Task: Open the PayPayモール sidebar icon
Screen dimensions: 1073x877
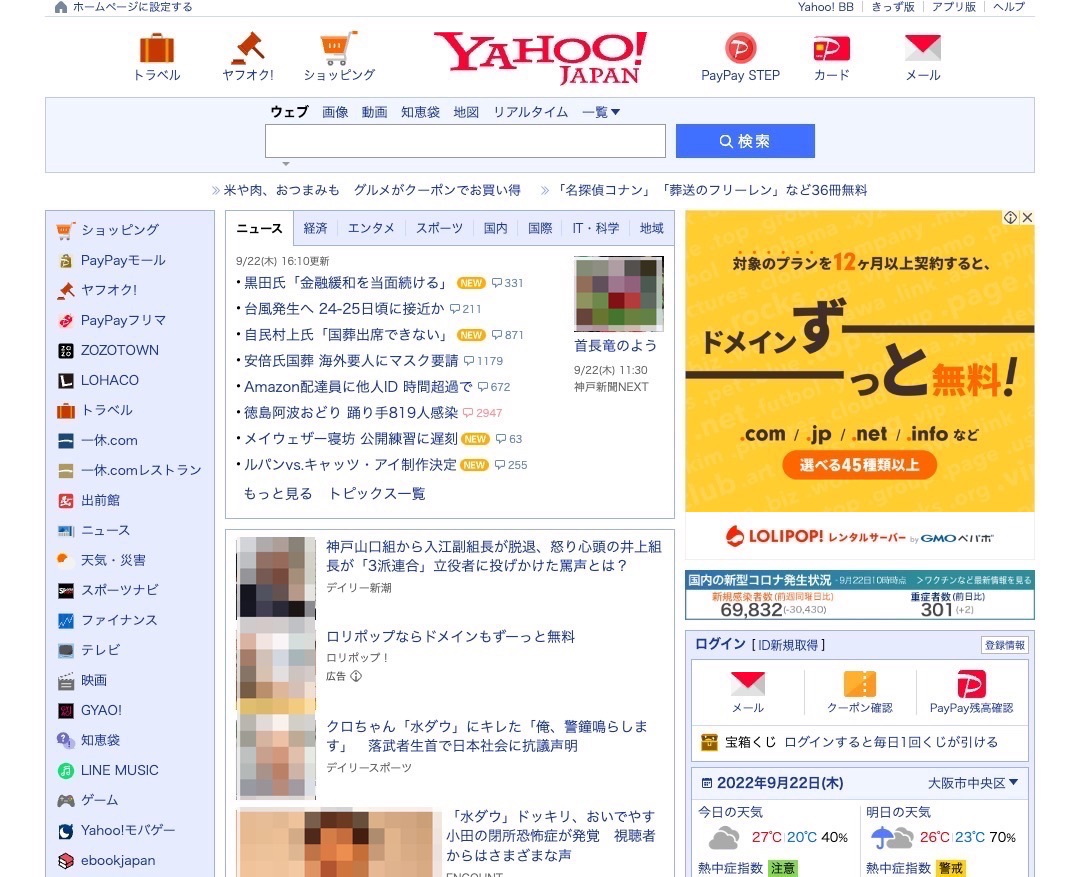Action: 66,261
